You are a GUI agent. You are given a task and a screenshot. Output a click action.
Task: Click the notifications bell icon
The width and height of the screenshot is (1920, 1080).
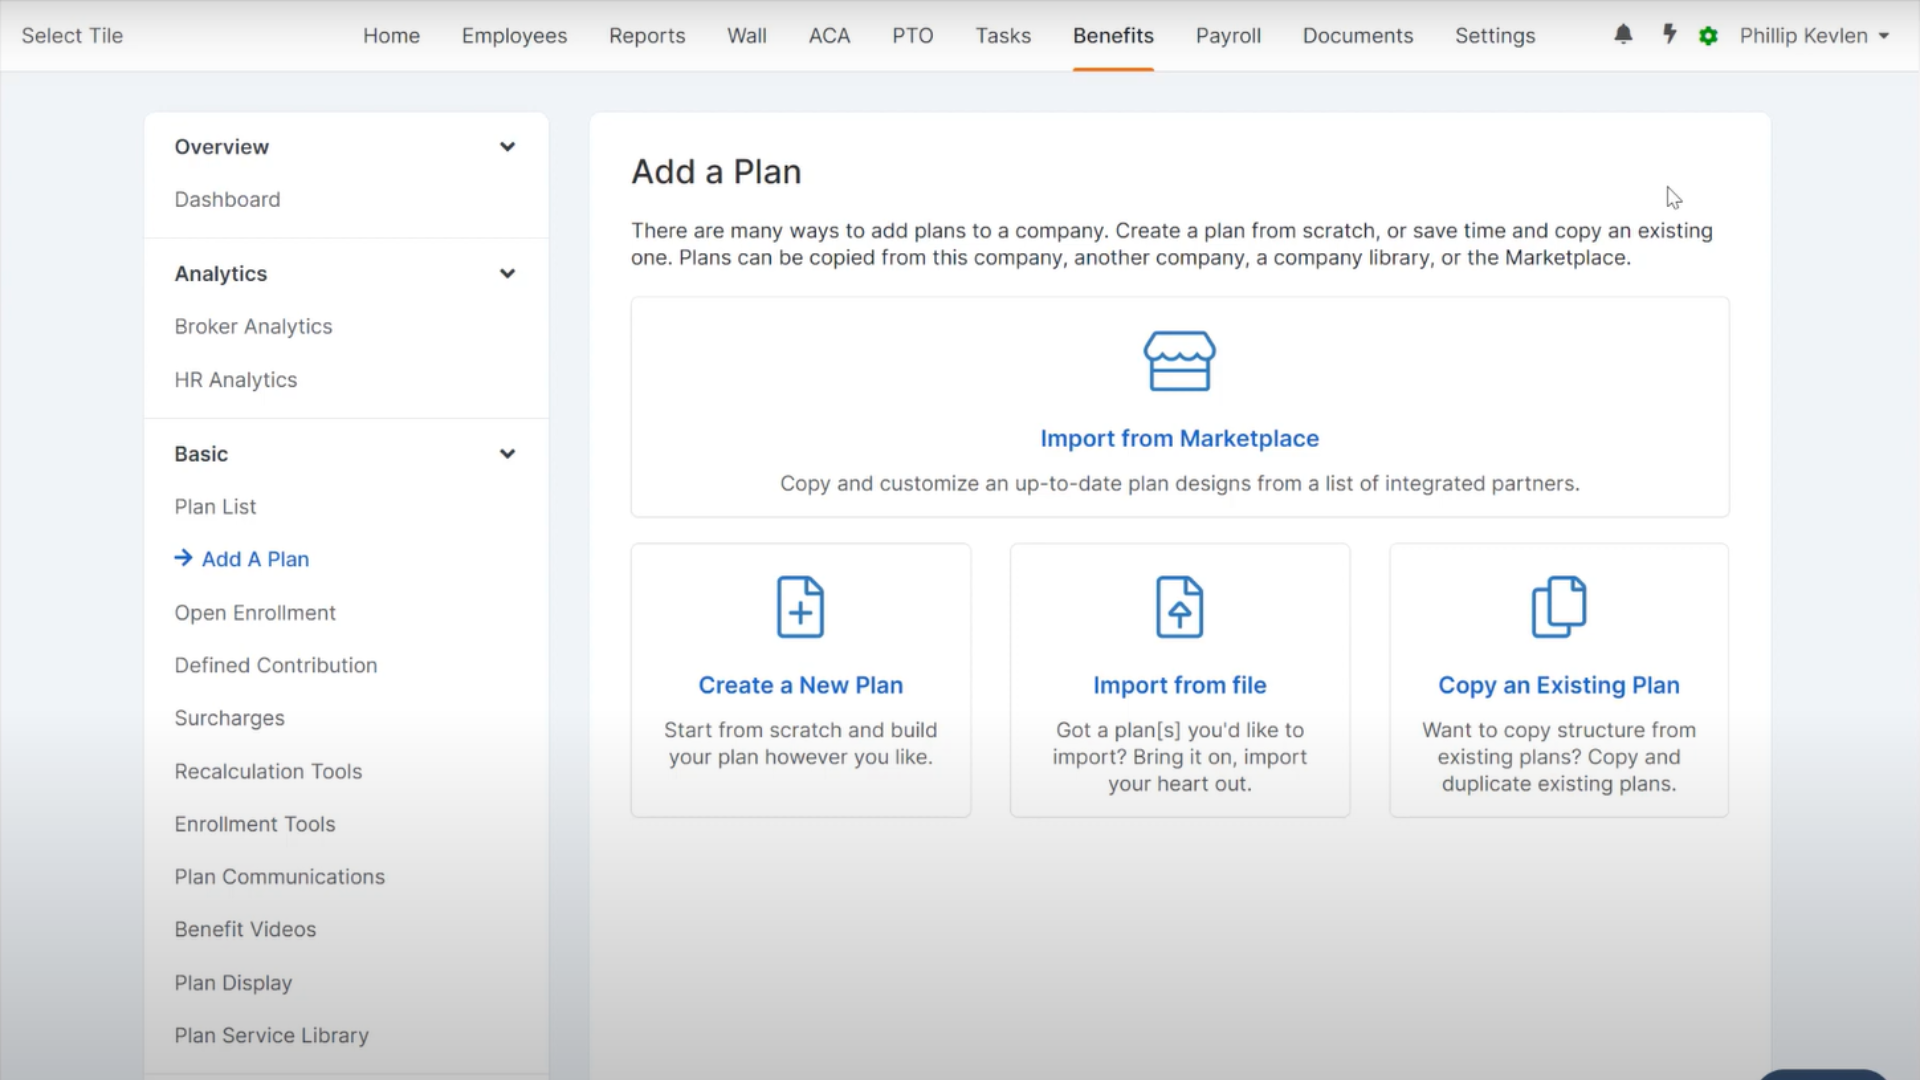(x=1625, y=36)
